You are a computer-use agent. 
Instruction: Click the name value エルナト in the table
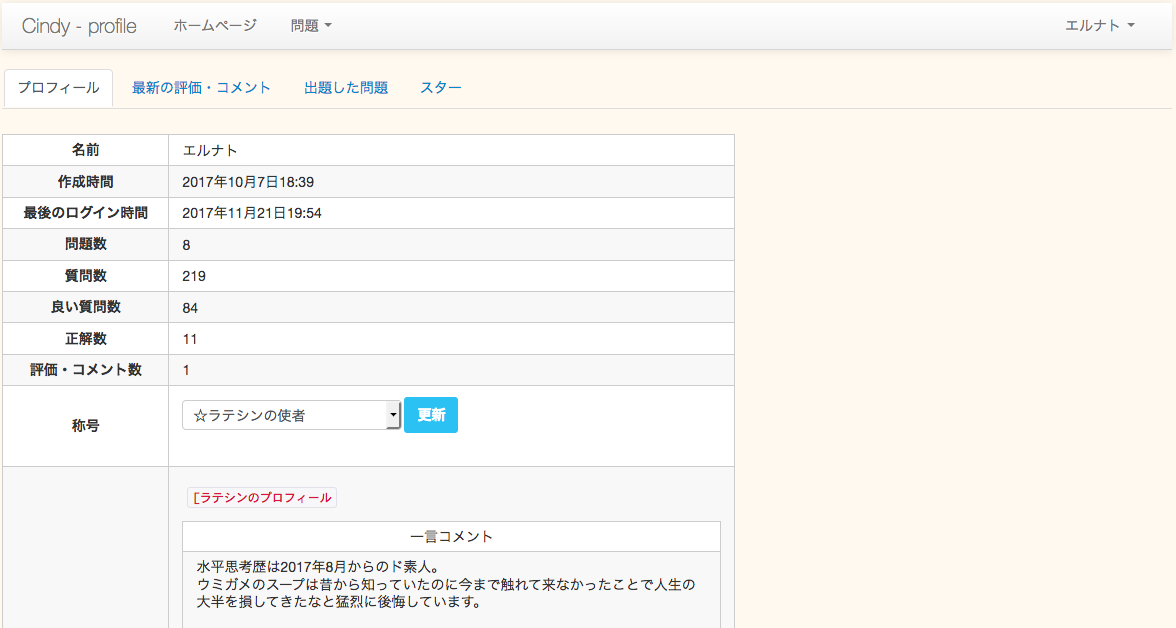click(210, 151)
